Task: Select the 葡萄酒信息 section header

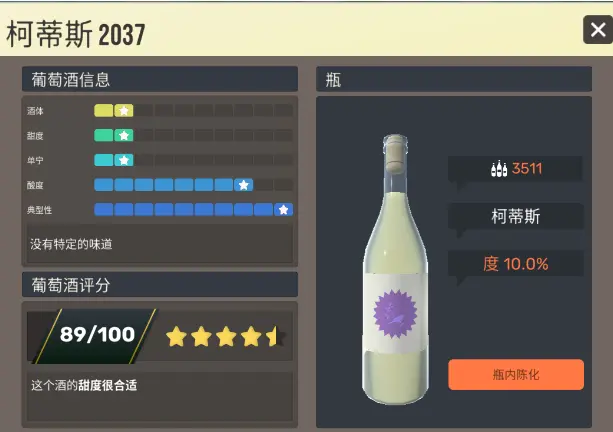Action: 160,79
